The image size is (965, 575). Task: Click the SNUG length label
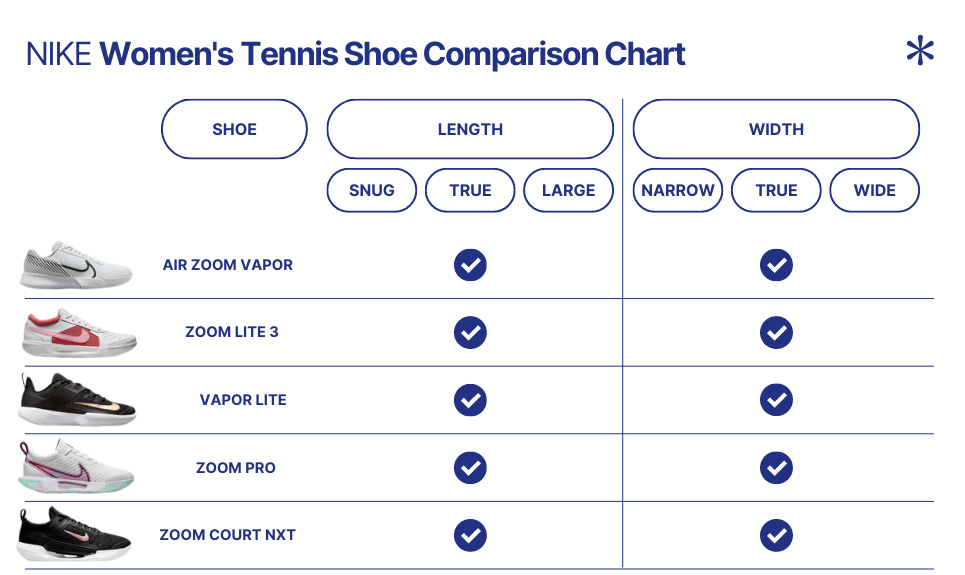click(x=372, y=190)
